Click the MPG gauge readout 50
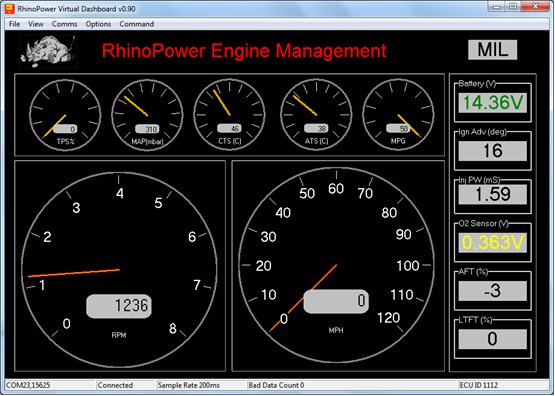Image resolution: width=555 pixels, height=396 pixels. tap(398, 128)
